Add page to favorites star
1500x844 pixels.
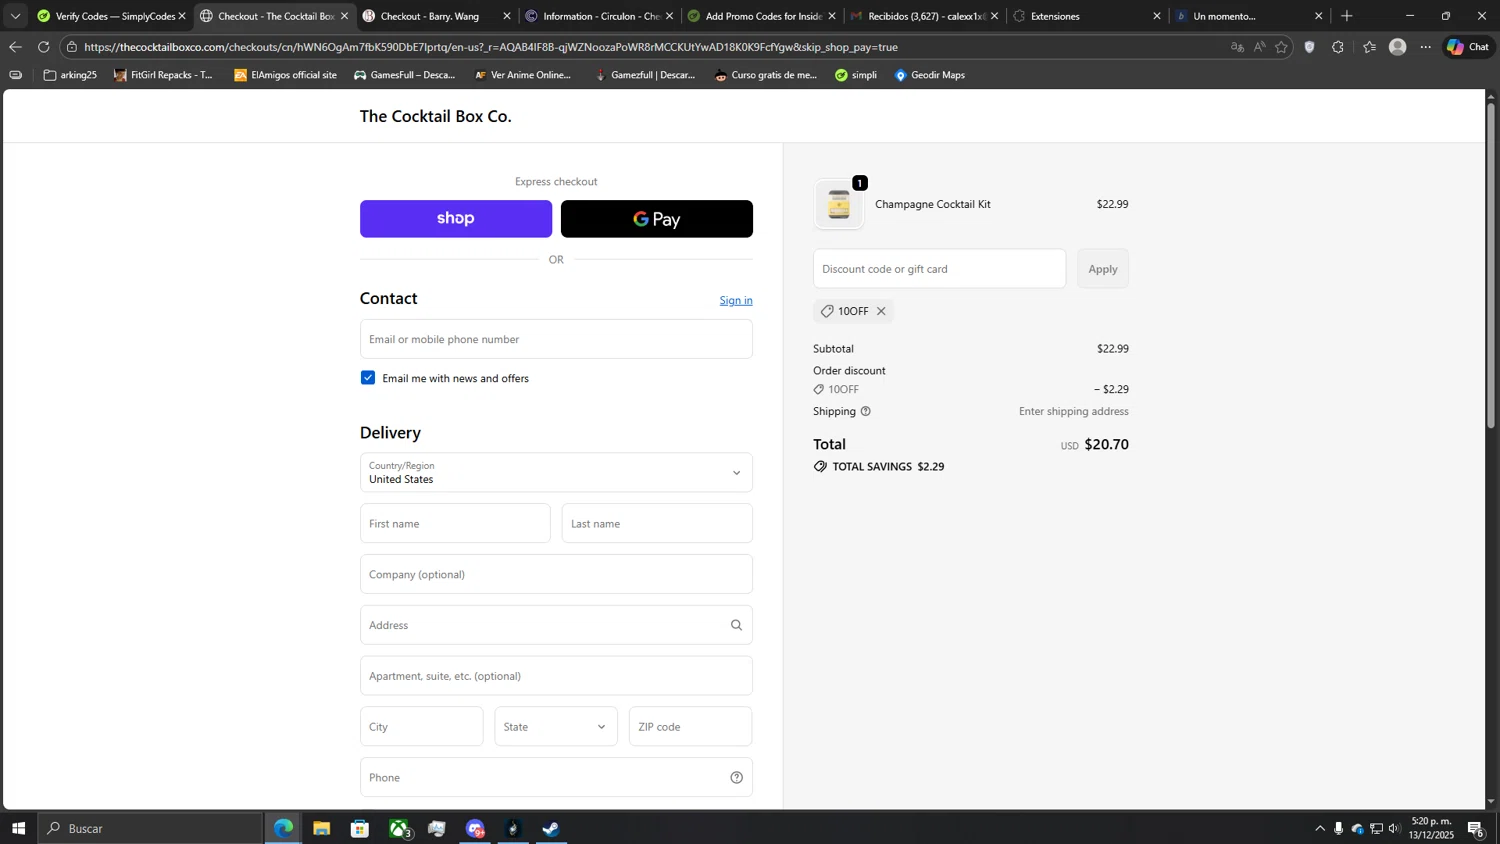click(x=1281, y=47)
